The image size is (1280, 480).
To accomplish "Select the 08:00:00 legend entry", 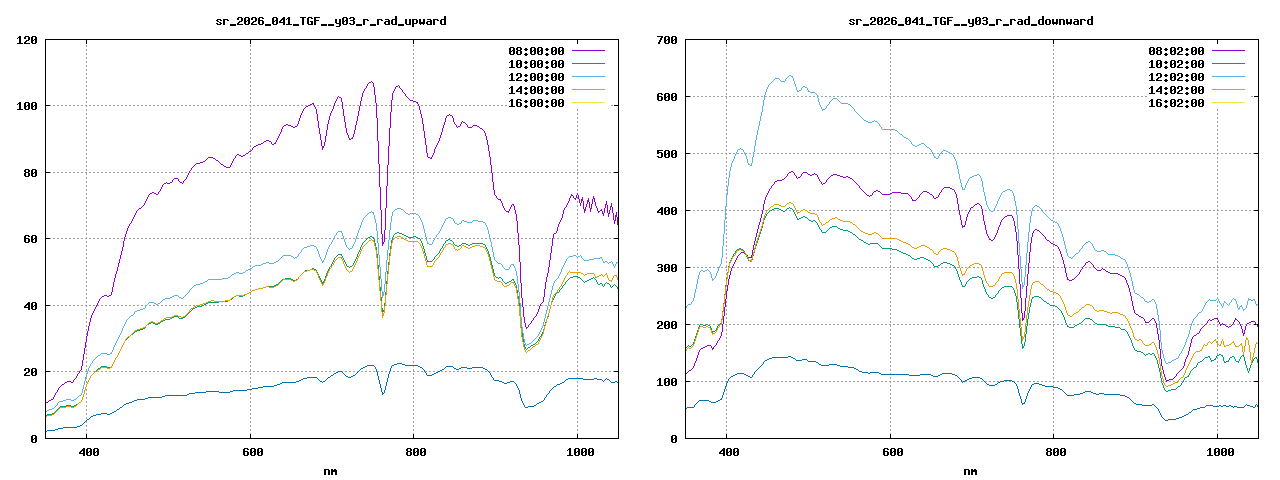I will coord(536,51).
